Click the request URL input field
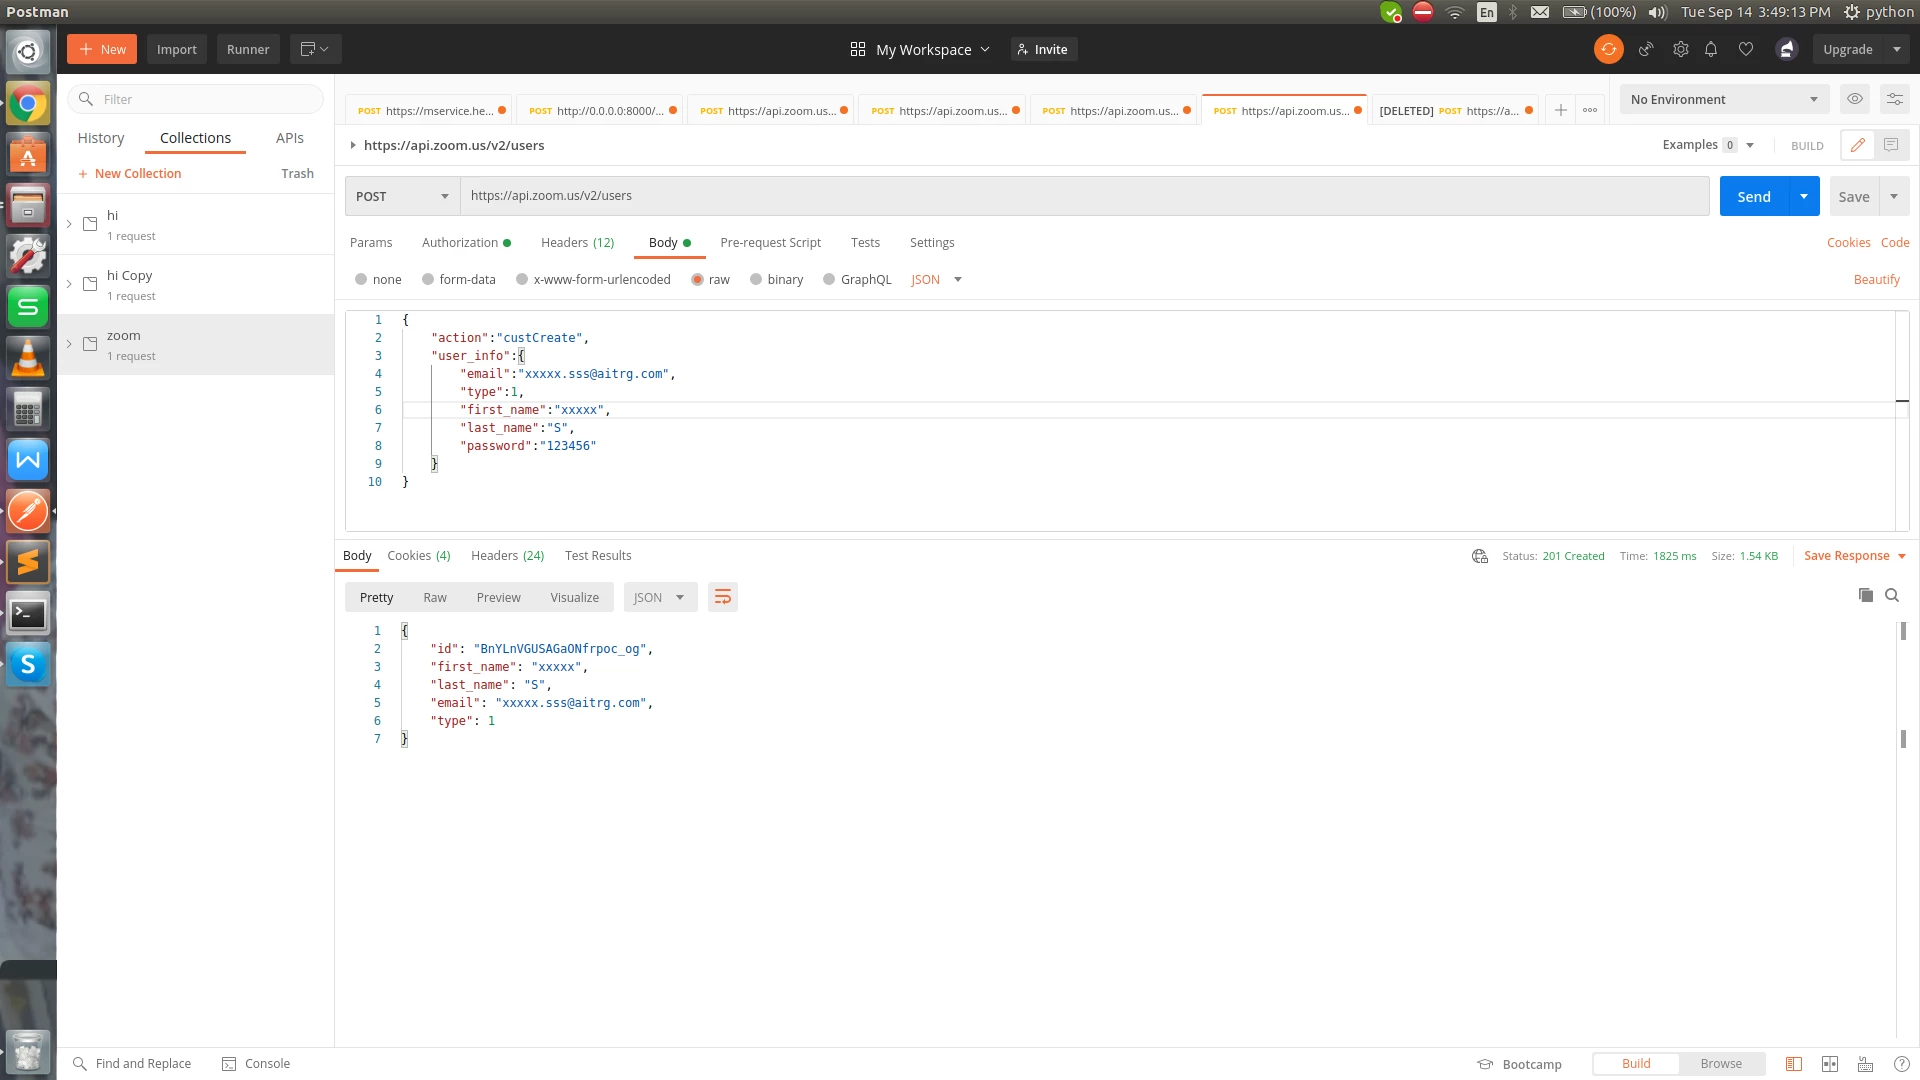 point(1084,196)
